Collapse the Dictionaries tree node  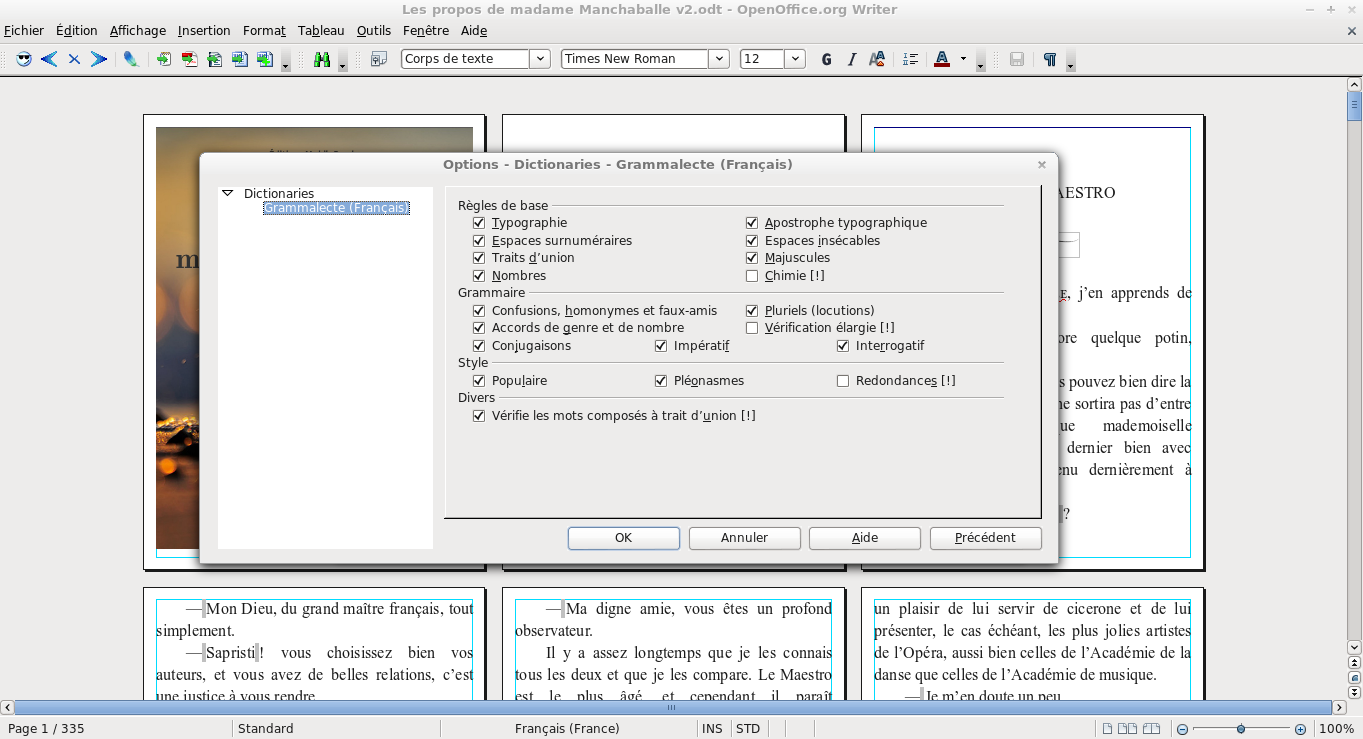coord(227,193)
